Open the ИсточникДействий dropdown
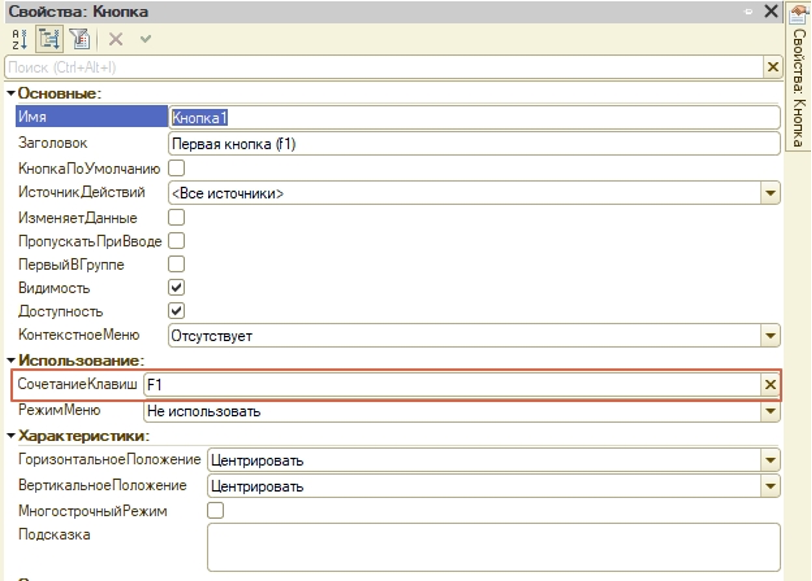812x581 pixels. [x=771, y=193]
